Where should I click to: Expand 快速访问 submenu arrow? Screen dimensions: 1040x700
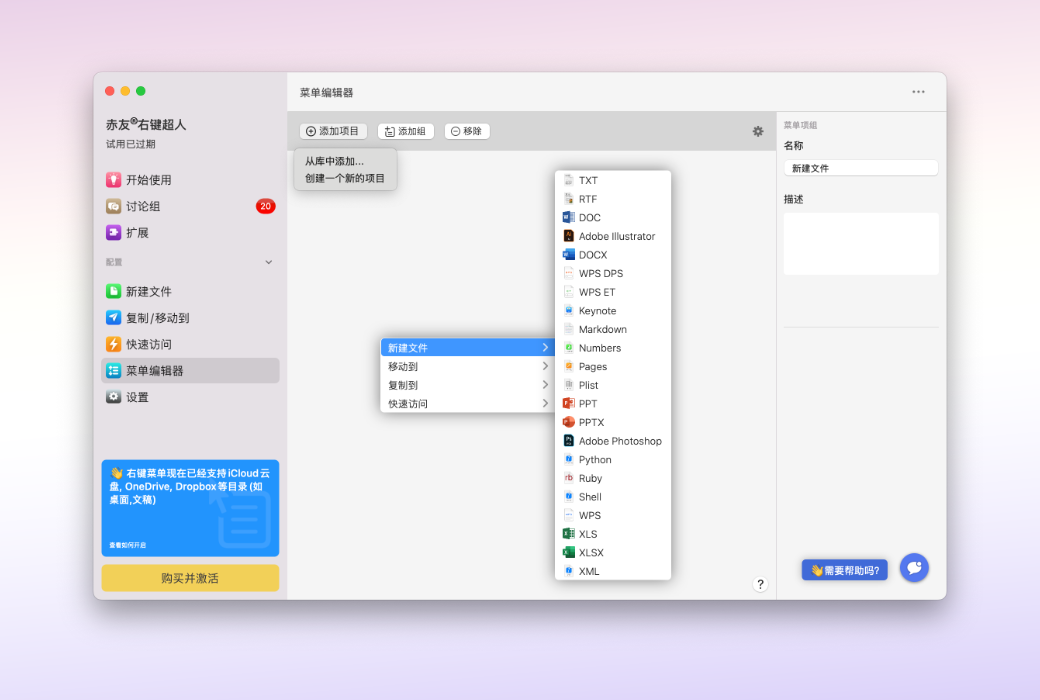(x=545, y=403)
